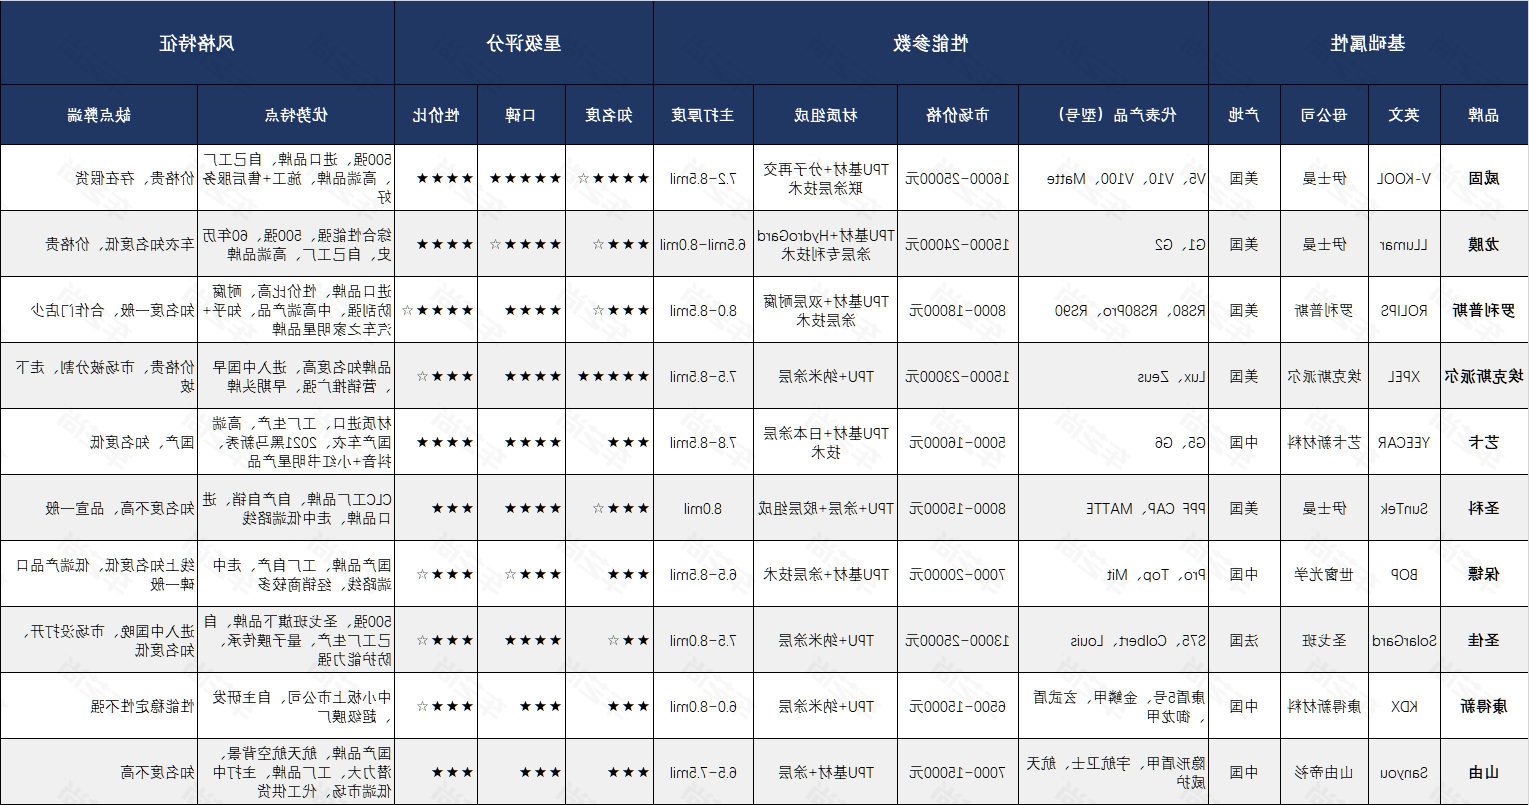Select the 英文 column header
Screen dimensions: 1529x805
click(x=1405, y=115)
